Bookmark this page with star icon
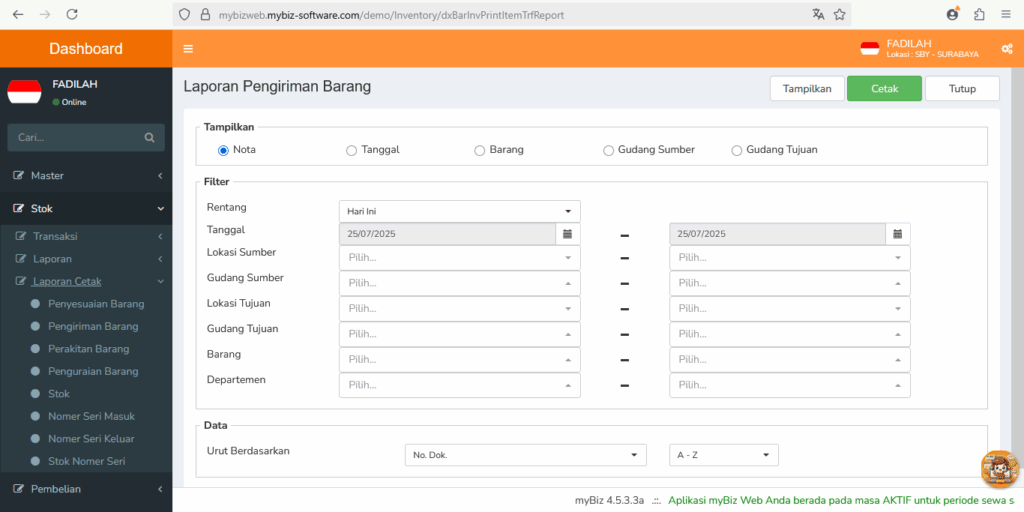 click(x=840, y=14)
